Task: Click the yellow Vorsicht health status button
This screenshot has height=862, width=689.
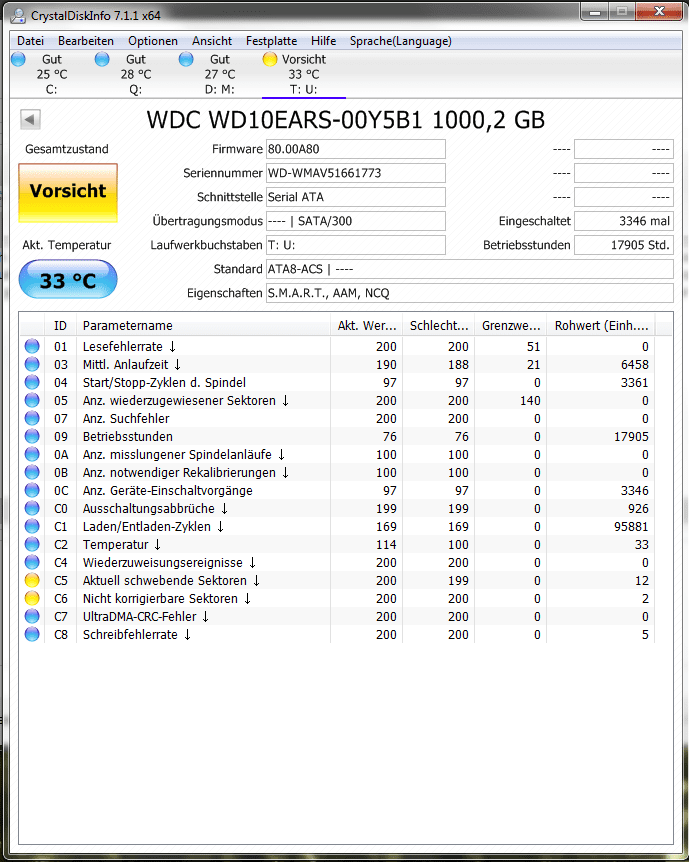Action: [x=68, y=193]
